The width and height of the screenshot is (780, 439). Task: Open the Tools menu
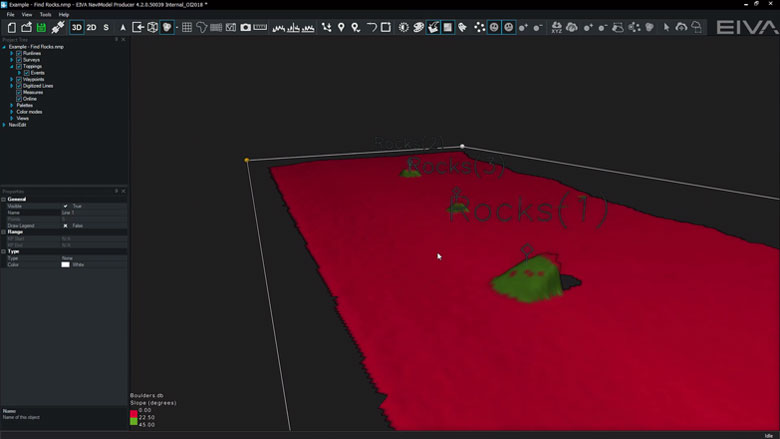pos(45,15)
